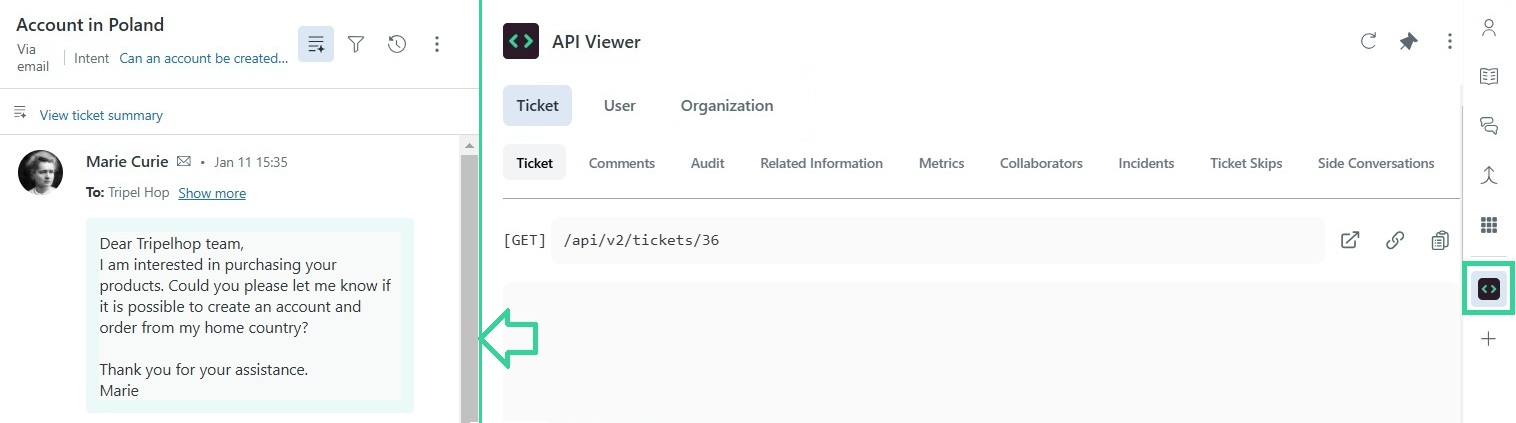Pin the API Viewer app

pyautogui.click(x=1408, y=42)
